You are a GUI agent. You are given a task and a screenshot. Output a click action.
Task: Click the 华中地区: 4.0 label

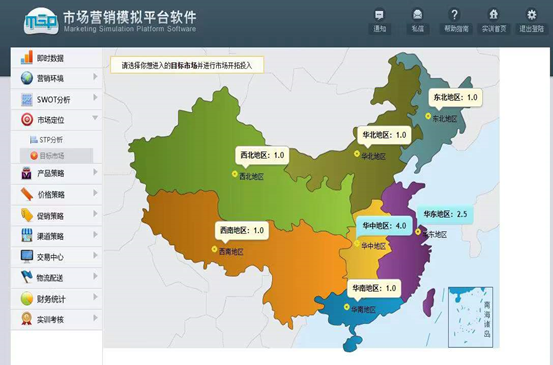tap(384, 226)
